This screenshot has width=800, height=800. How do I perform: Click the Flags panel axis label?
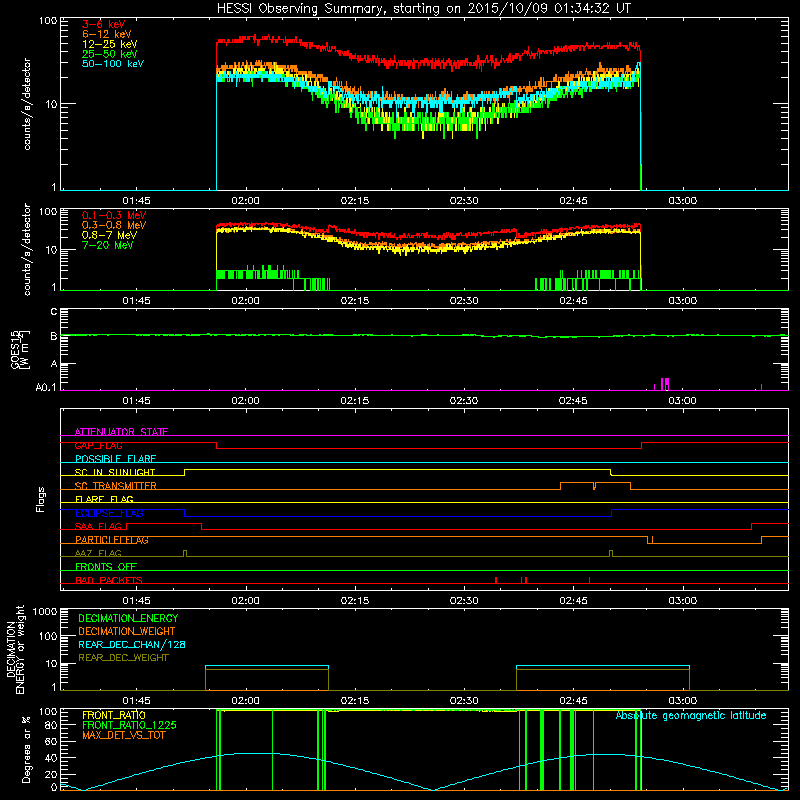(41, 499)
